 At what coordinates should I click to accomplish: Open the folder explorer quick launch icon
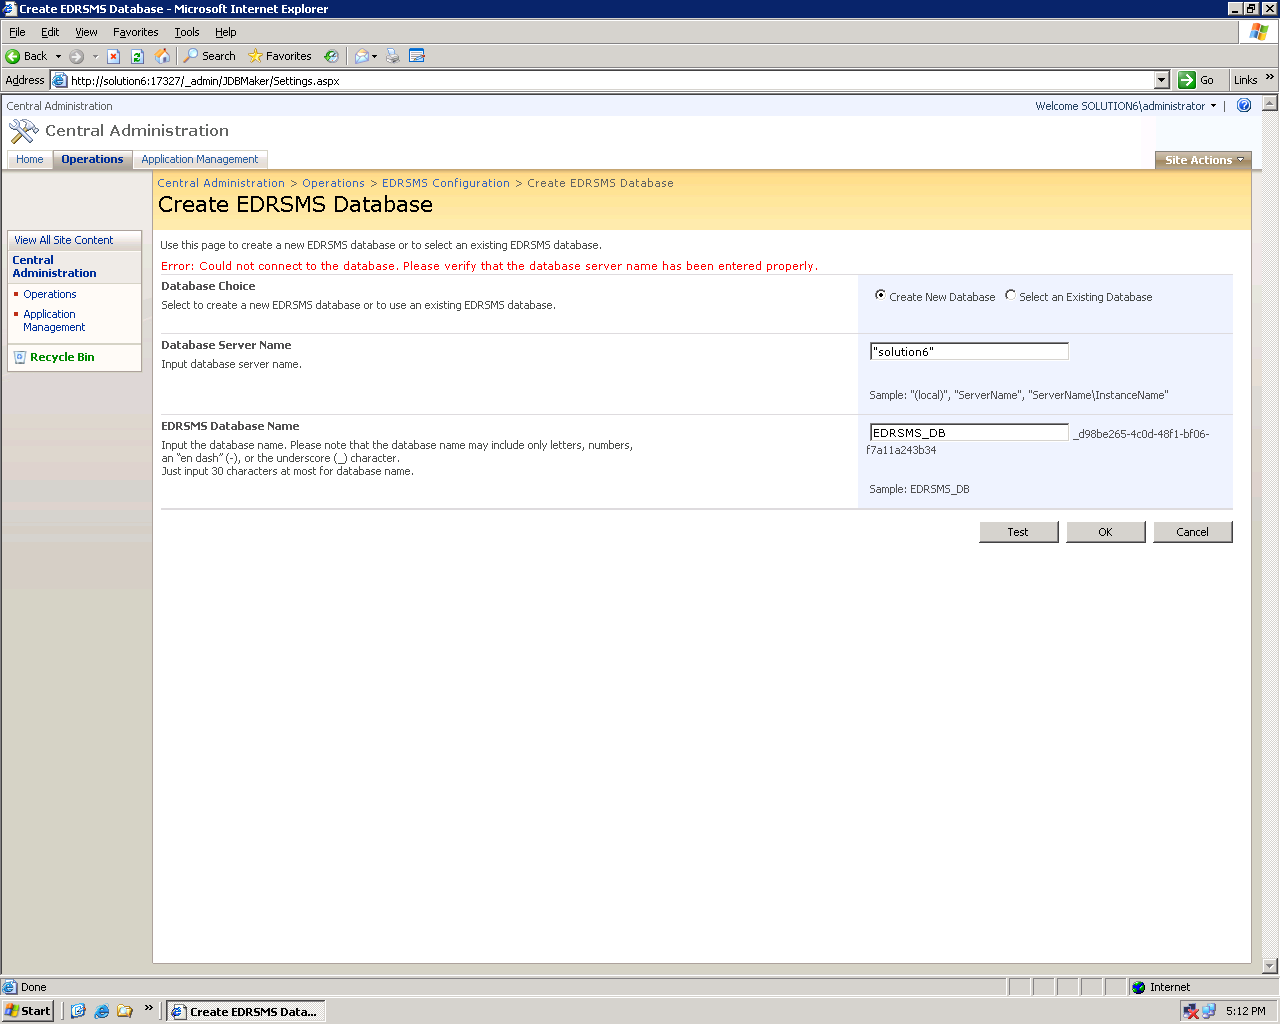point(125,1011)
